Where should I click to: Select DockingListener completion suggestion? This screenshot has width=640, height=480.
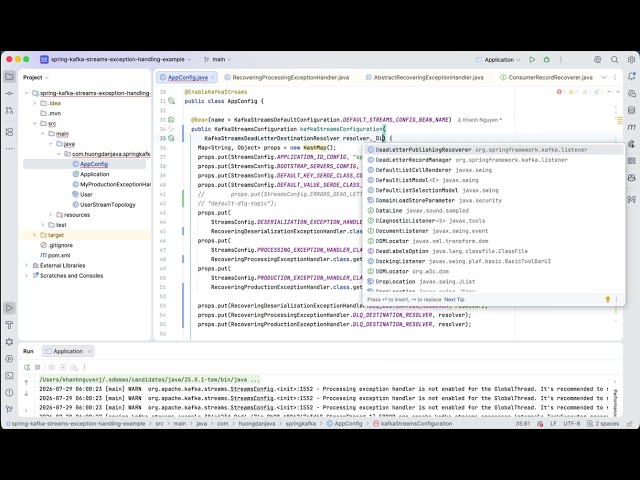[493, 261]
